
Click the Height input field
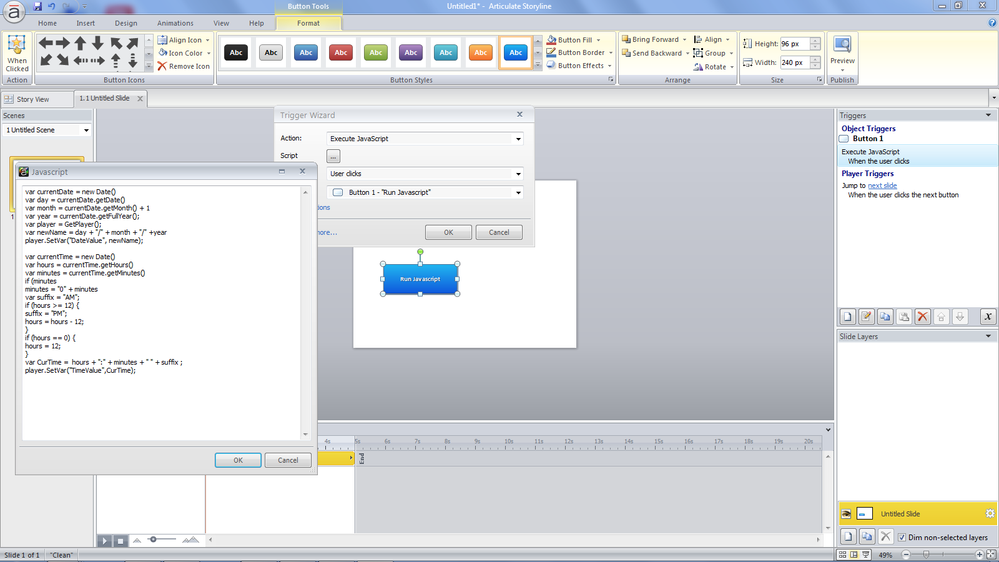tap(795, 44)
